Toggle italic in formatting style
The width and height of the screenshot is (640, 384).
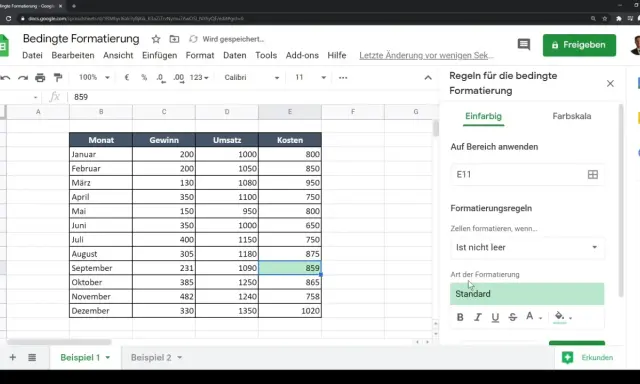point(478,317)
